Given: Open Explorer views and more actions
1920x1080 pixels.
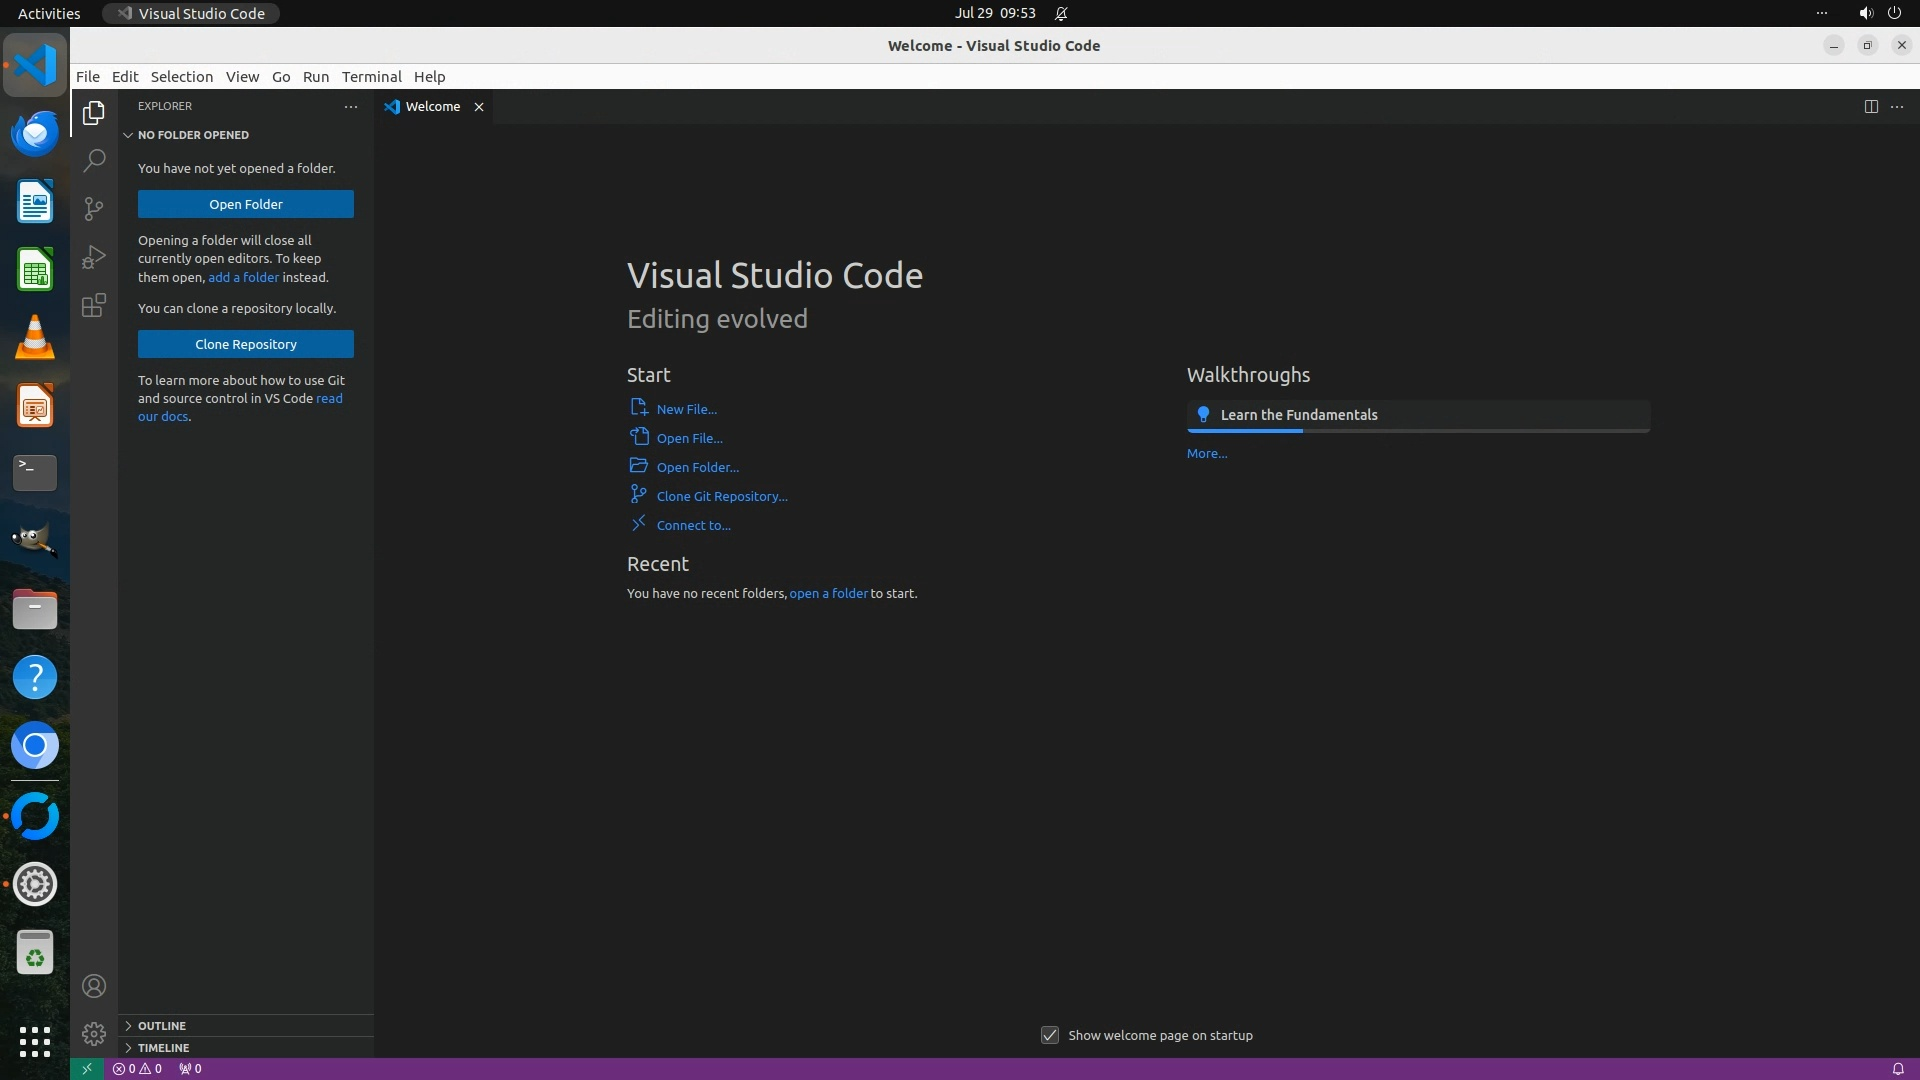Looking at the screenshot, I should coord(350,106).
